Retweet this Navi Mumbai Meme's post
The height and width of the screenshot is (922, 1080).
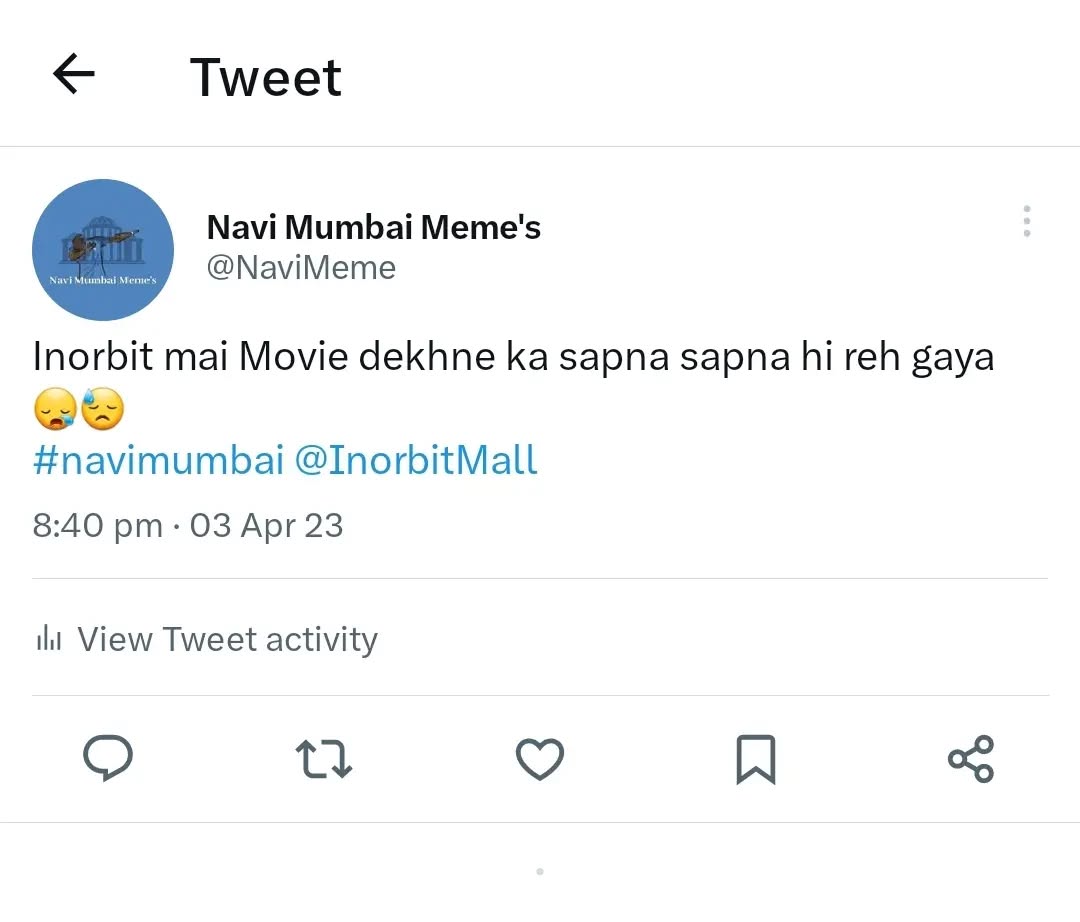(324, 759)
